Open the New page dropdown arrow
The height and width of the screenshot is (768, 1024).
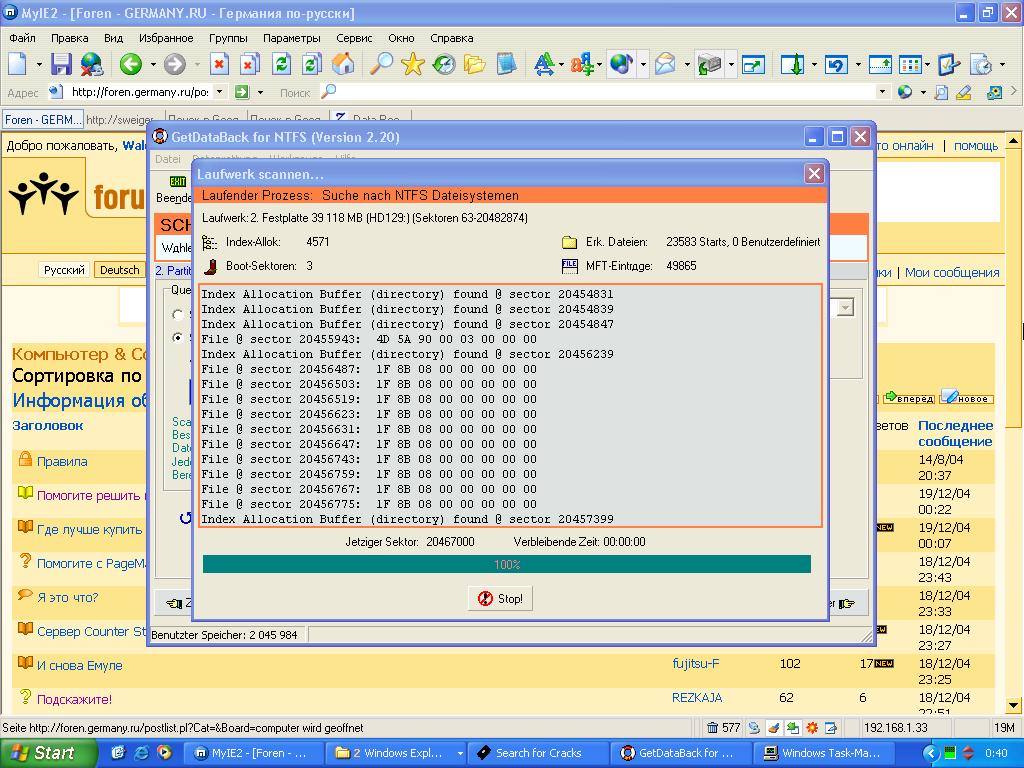tap(39, 65)
